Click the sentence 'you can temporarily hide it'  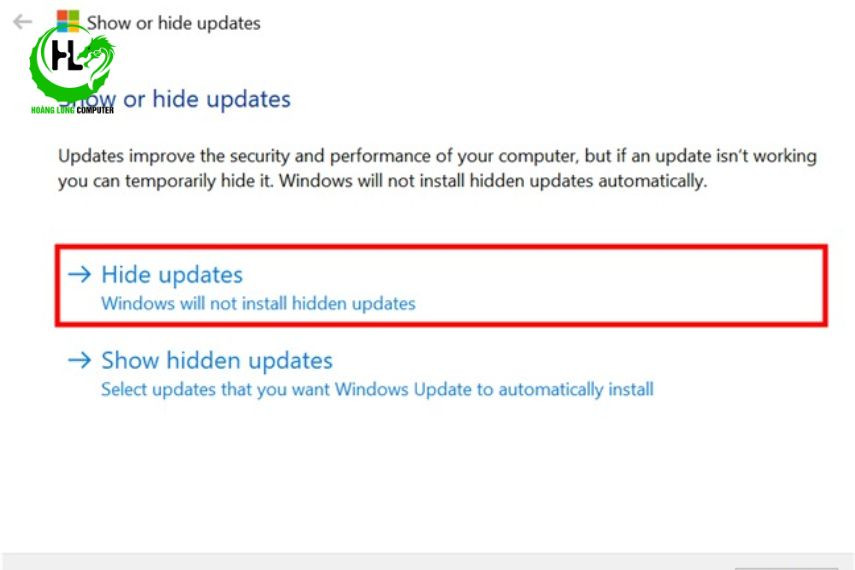coord(166,181)
